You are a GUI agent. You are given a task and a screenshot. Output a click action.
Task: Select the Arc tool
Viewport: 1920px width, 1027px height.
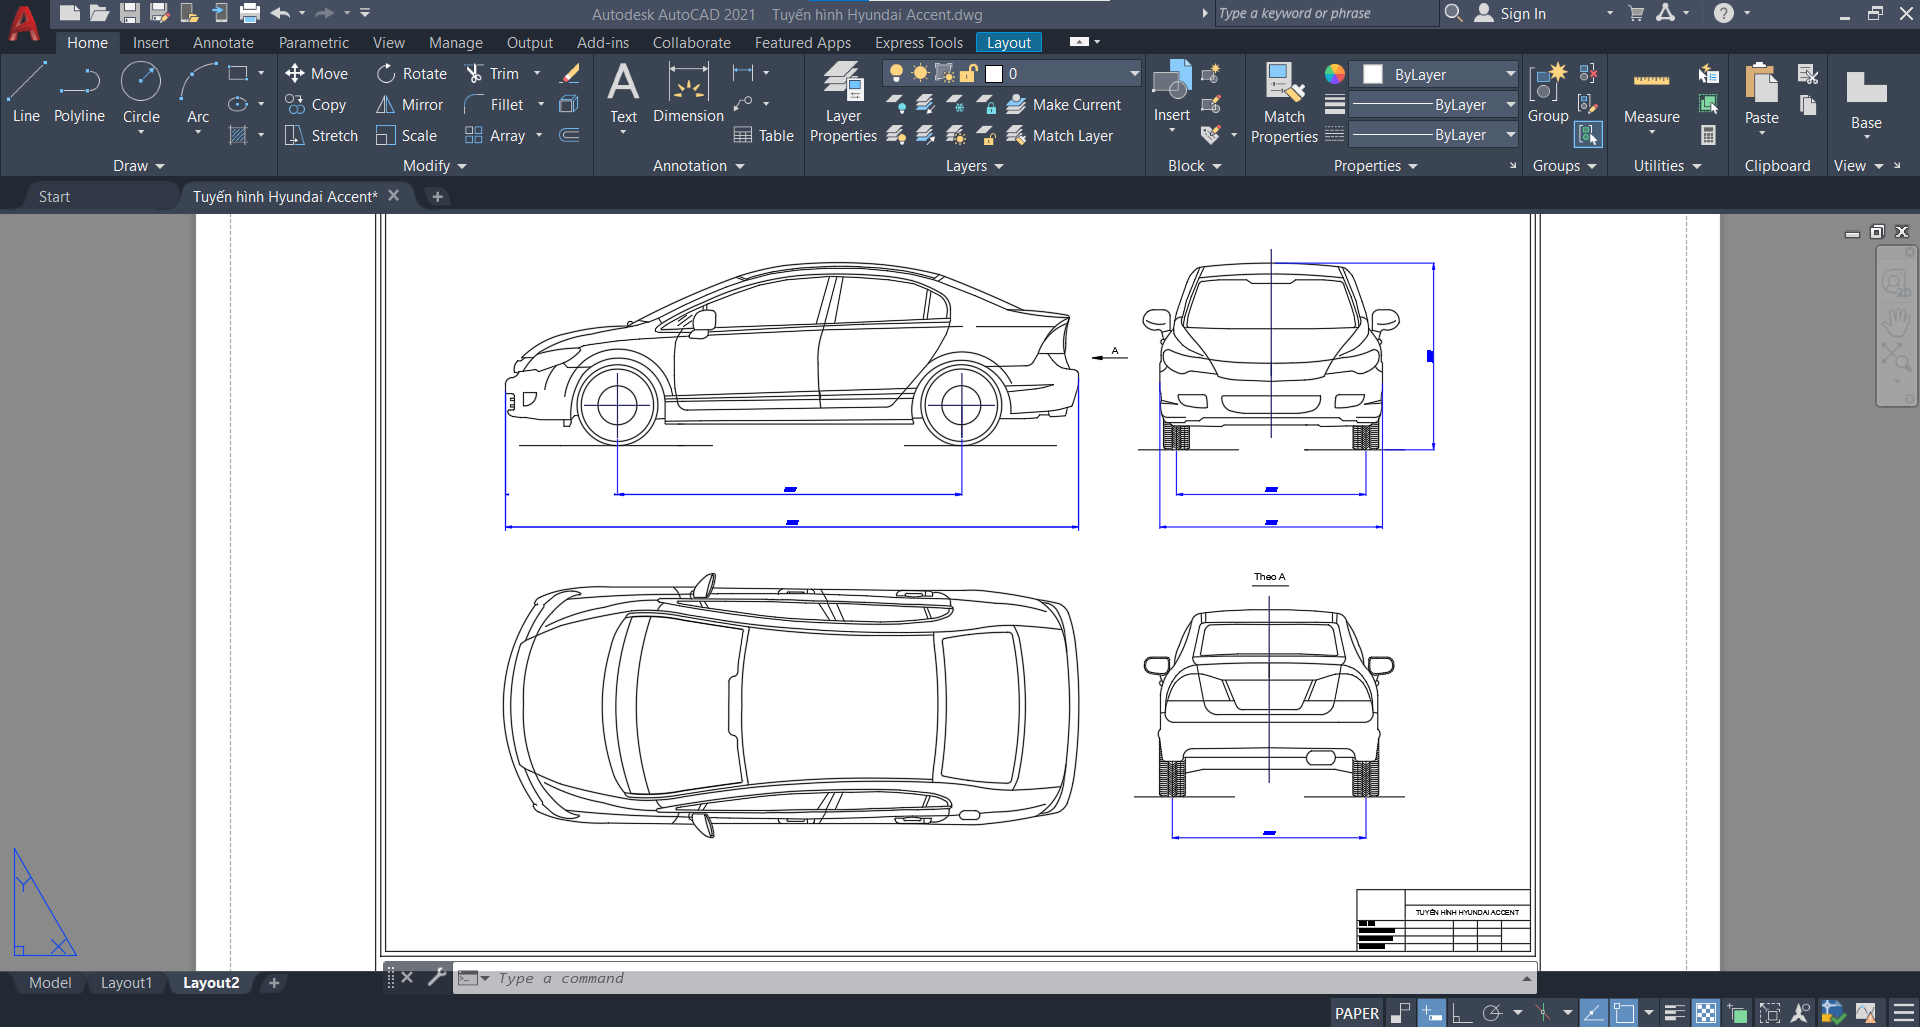click(x=198, y=92)
